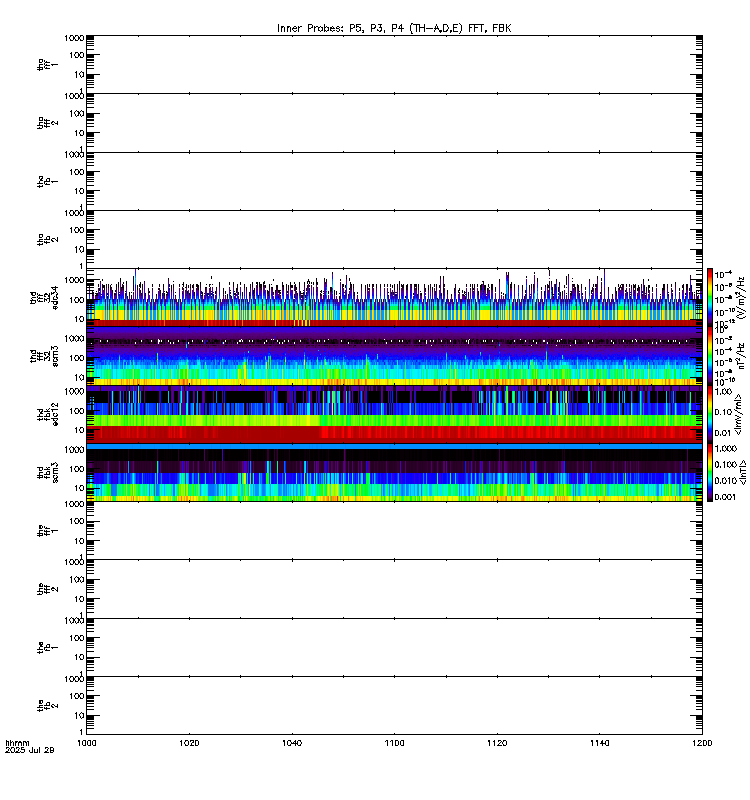Click the '2025 Jul' date label
The width and height of the screenshot is (750, 800).
(24, 750)
